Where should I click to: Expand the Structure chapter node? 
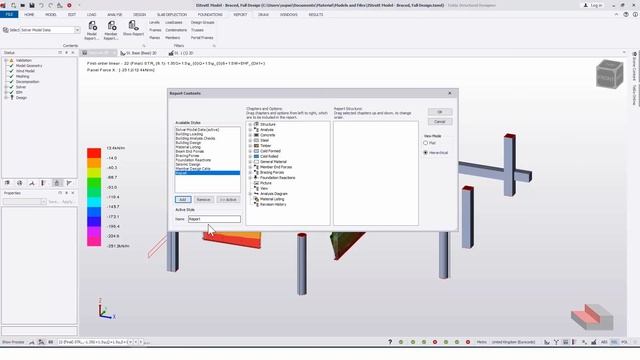pos(250,124)
